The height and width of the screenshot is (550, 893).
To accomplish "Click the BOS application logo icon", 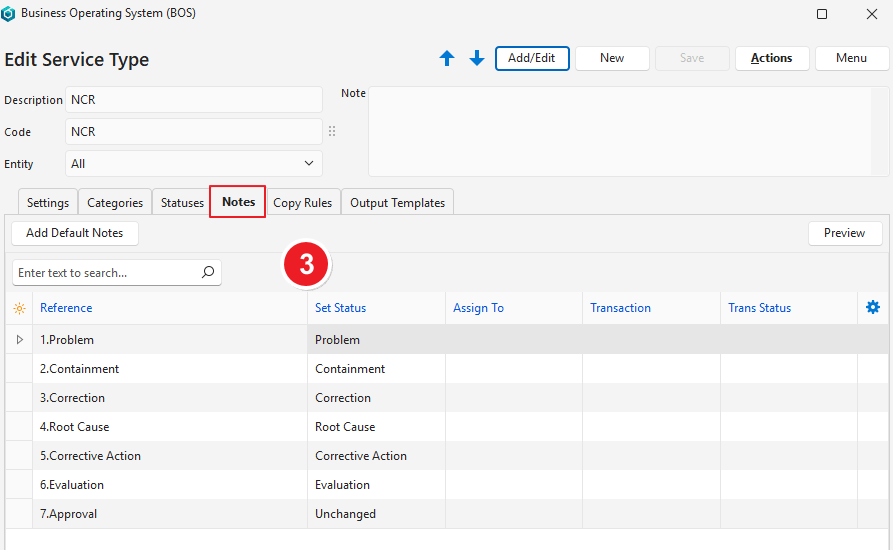I will [x=9, y=14].
